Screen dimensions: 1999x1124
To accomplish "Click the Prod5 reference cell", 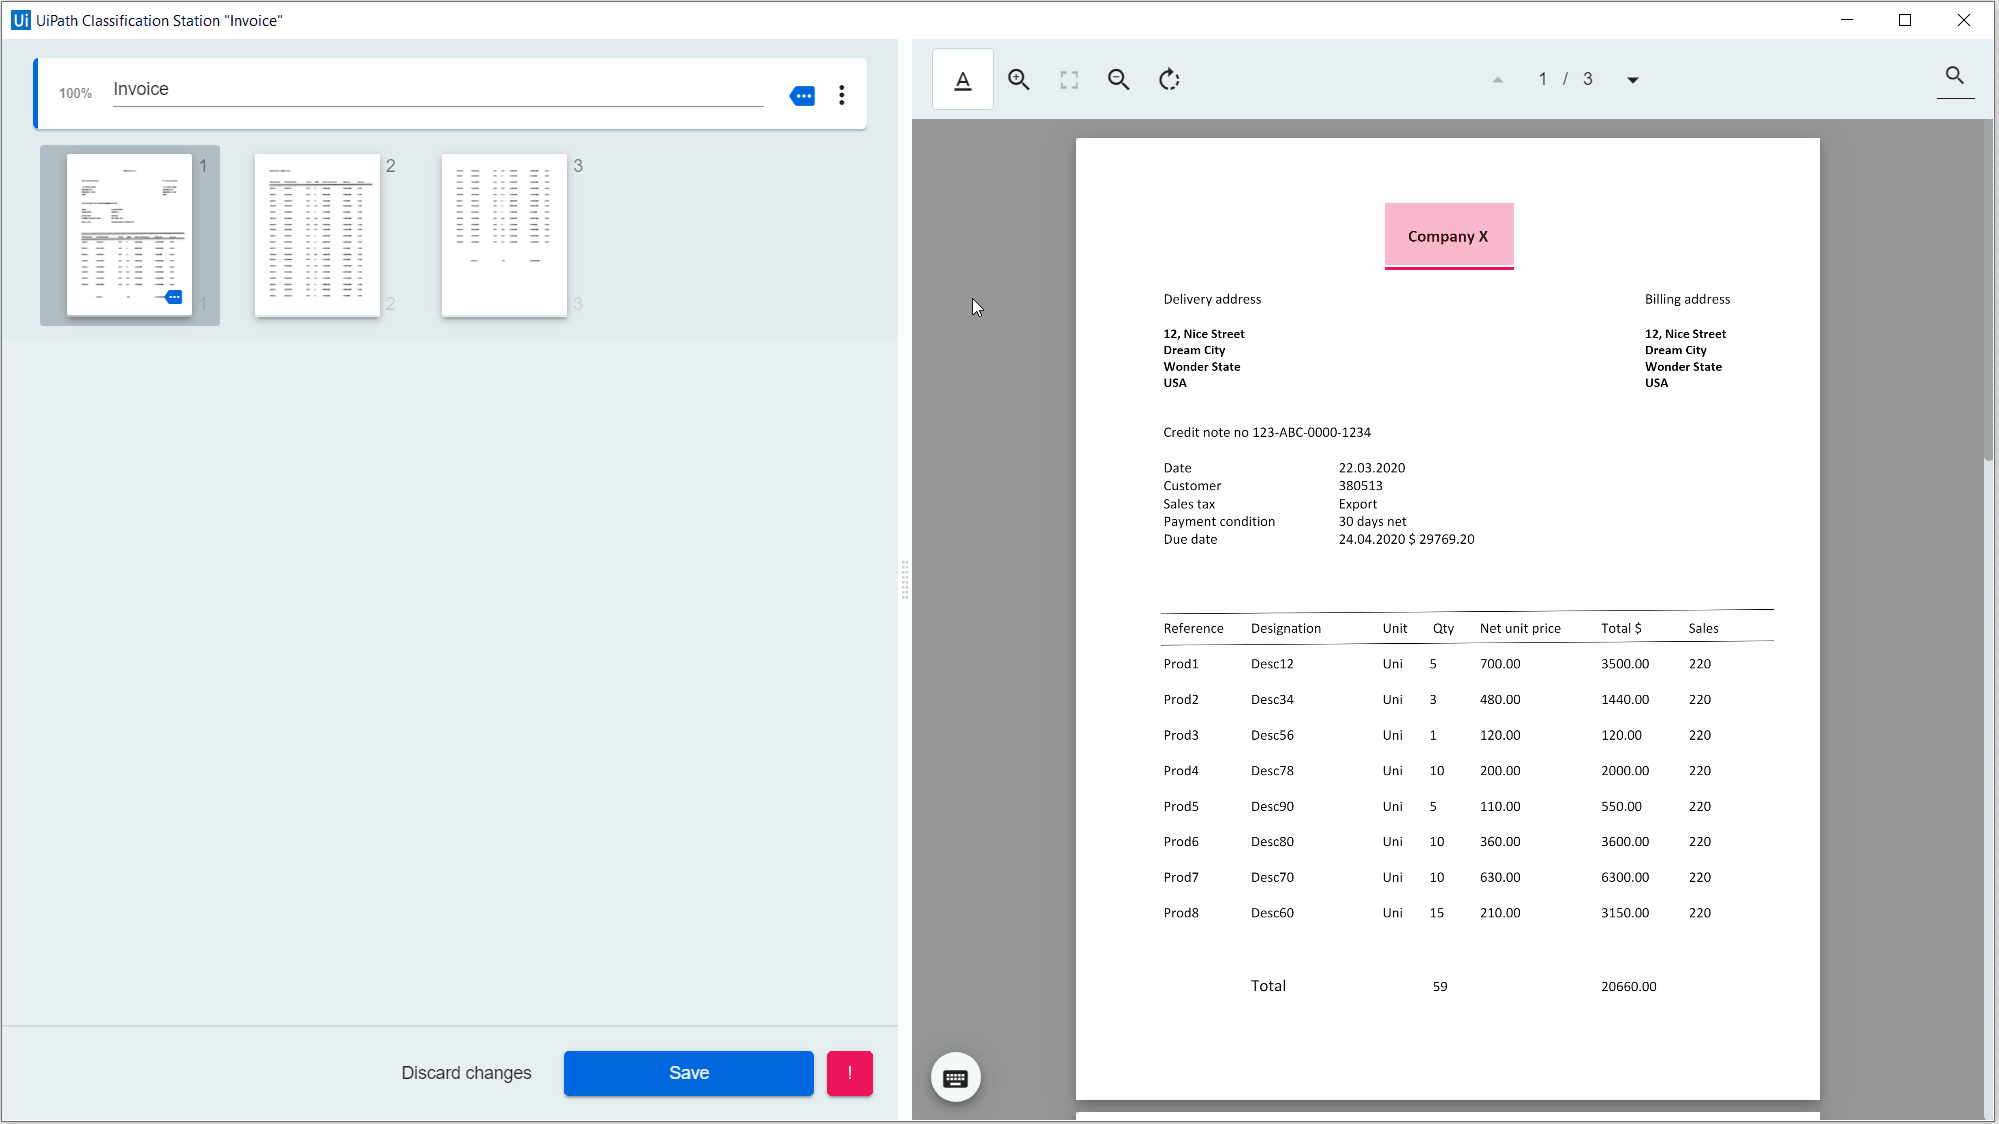I will [1181, 806].
